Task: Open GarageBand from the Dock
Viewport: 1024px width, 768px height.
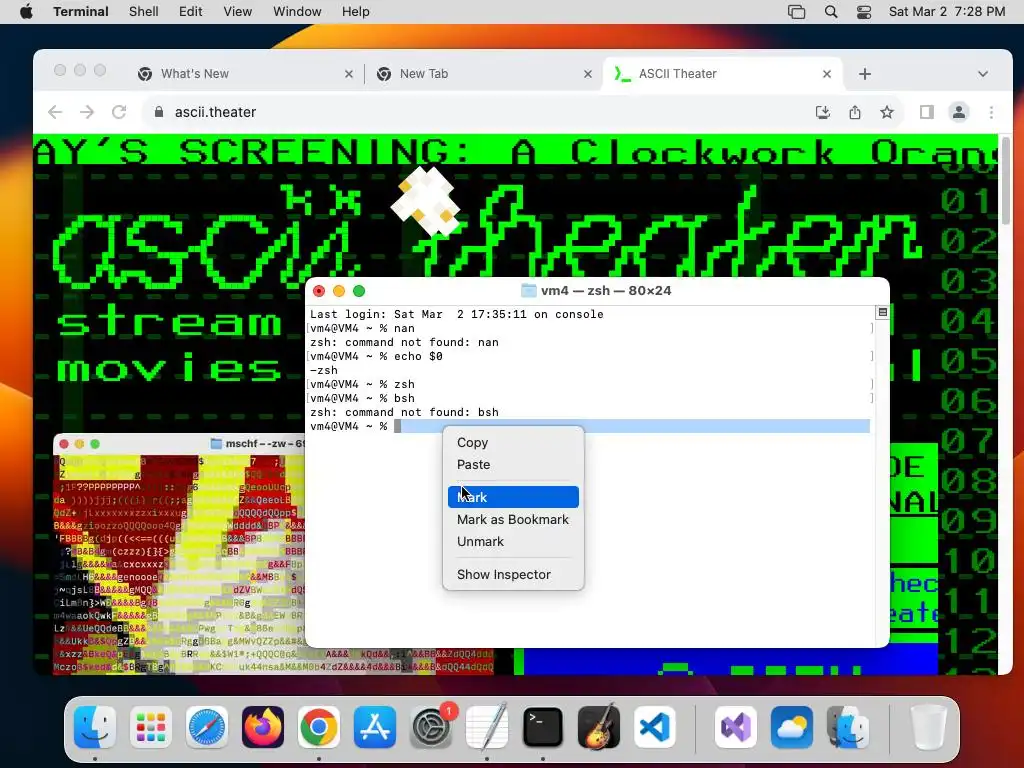Action: point(598,727)
